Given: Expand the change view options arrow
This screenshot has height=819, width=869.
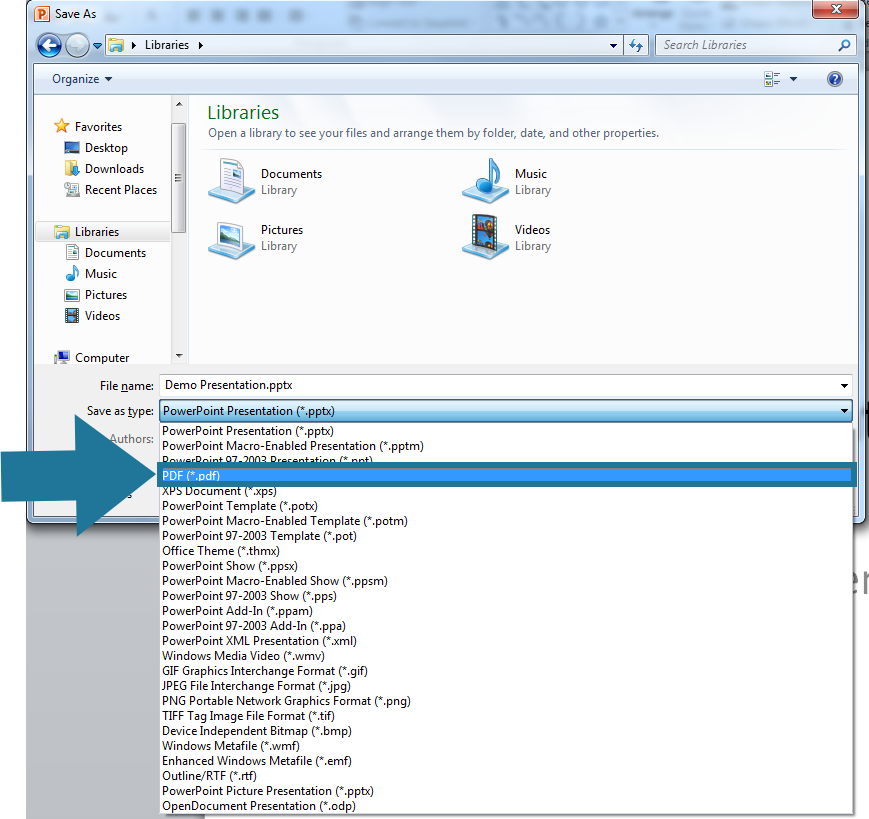Looking at the screenshot, I should [794, 79].
